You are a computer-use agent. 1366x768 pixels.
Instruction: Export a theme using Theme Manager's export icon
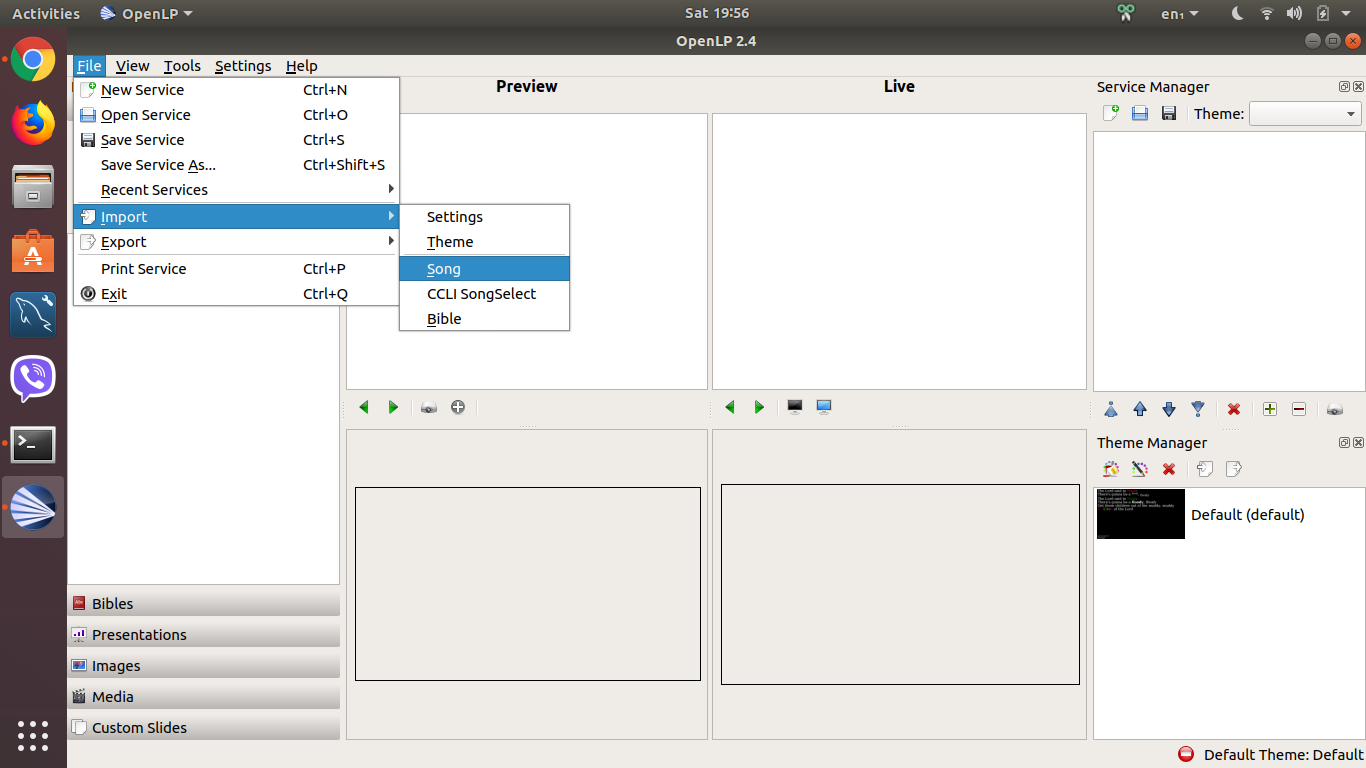1234,469
